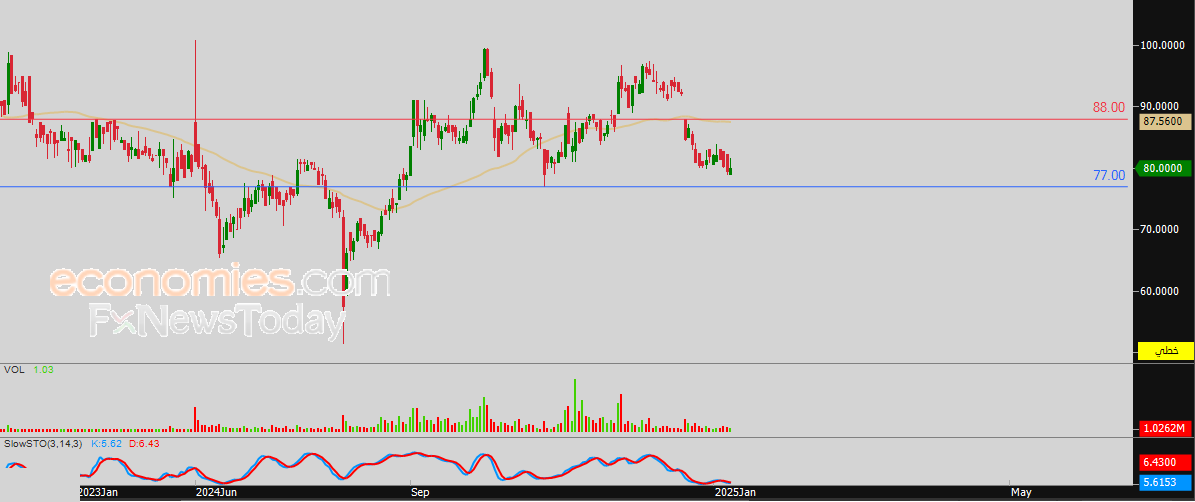Click the yellow Arabic scale-type button
Screen dimensions: 1195x502
pyautogui.click(x=1163, y=350)
